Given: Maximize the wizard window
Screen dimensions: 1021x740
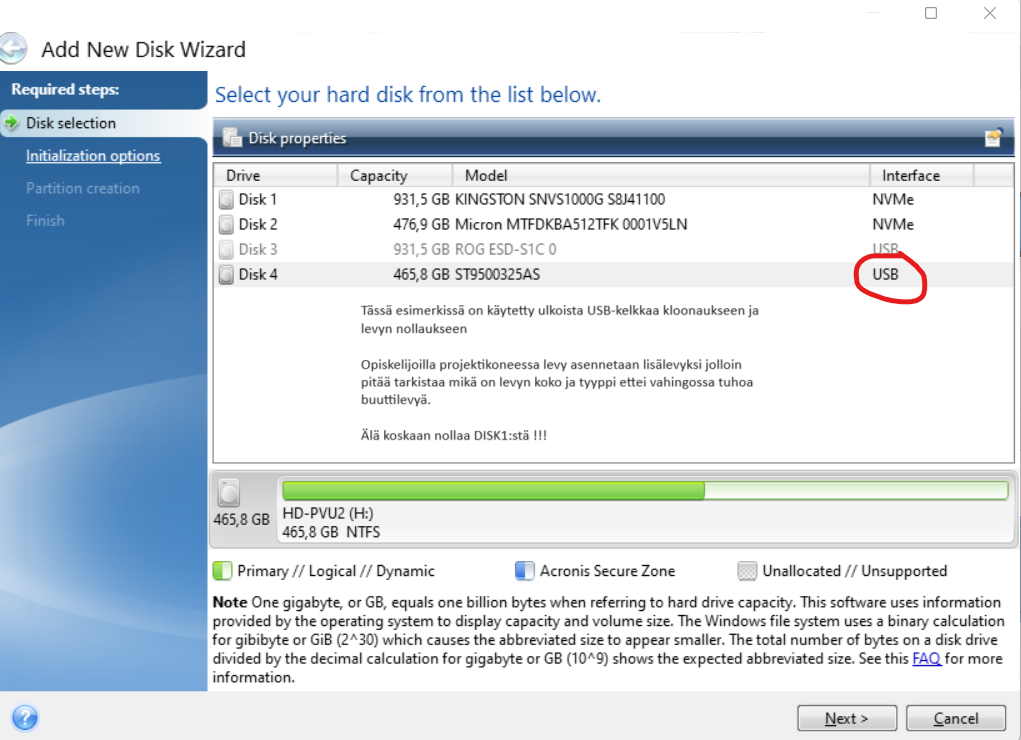Looking at the screenshot, I should [931, 13].
